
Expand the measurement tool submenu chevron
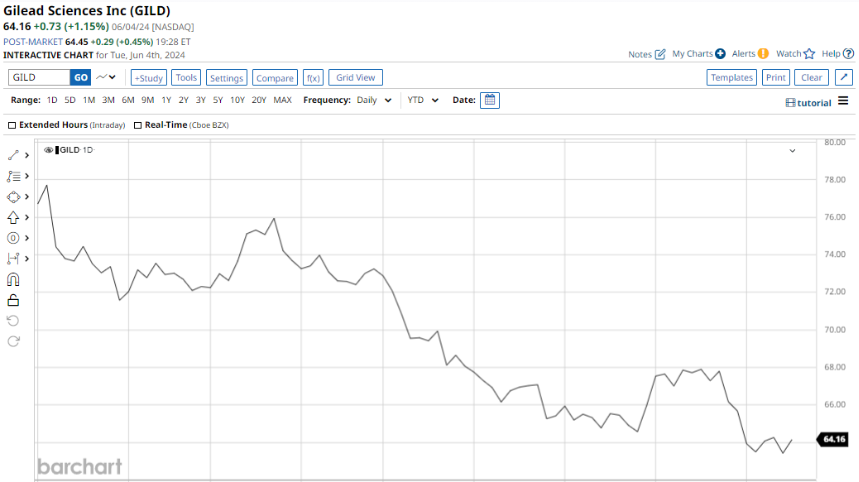27,259
